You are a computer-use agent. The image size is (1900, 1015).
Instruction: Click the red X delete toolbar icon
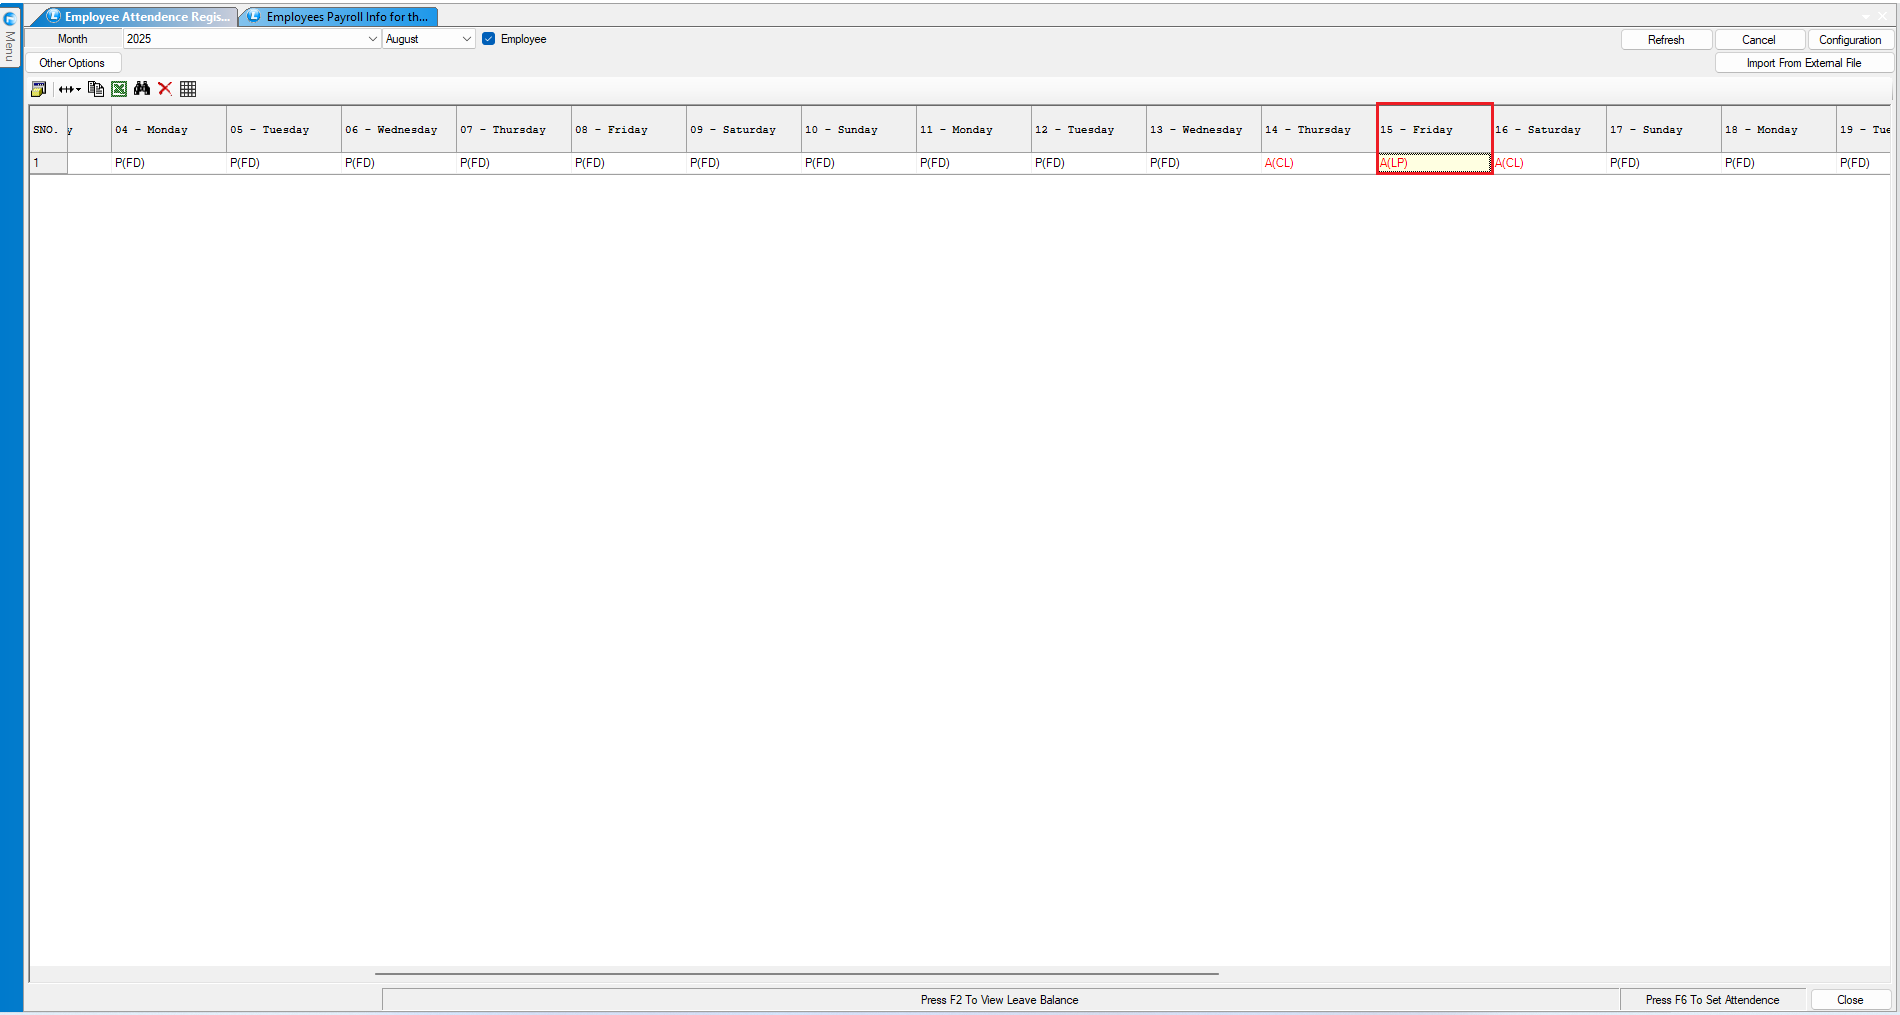pyautogui.click(x=165, y=89)
